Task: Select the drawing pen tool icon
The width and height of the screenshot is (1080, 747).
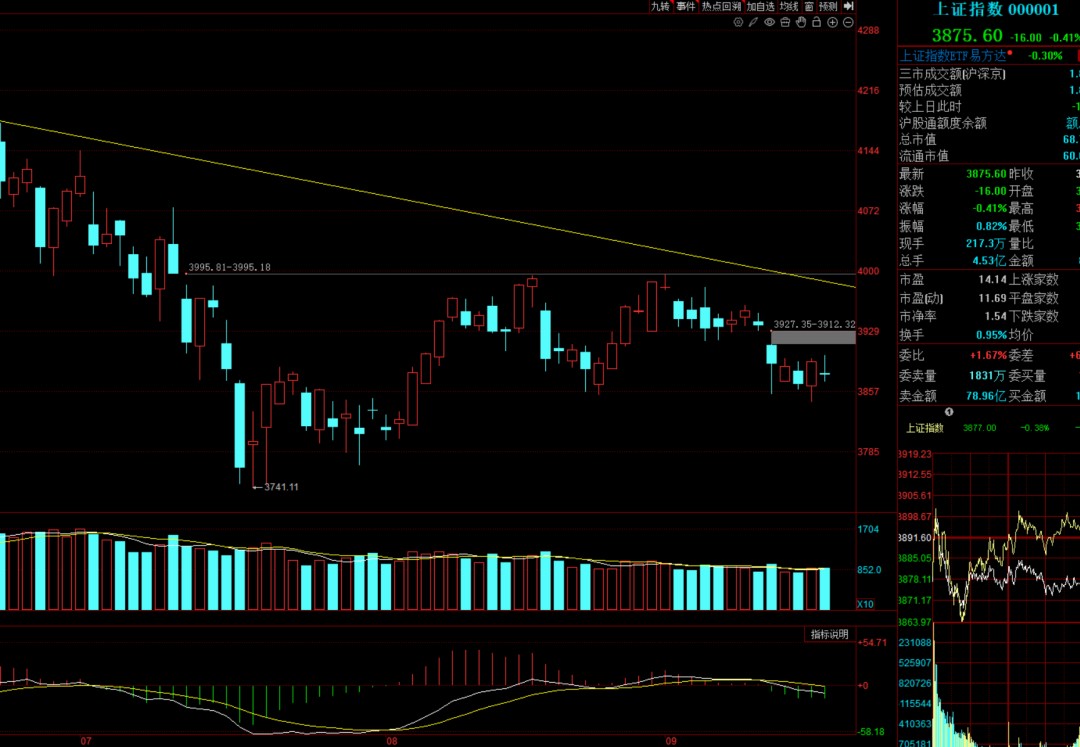Action: [x=754, y=22]
